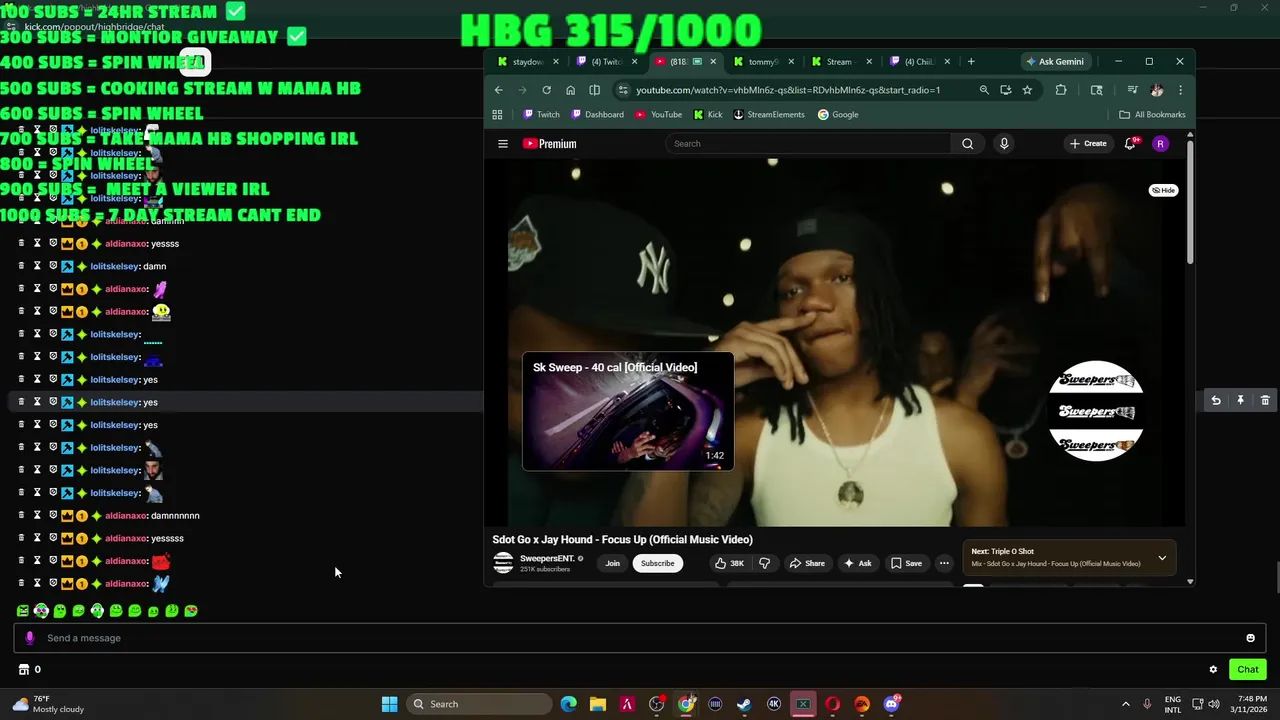
Task: Open the site info dropdown in the address bar
Action: [x=623, y=90]
